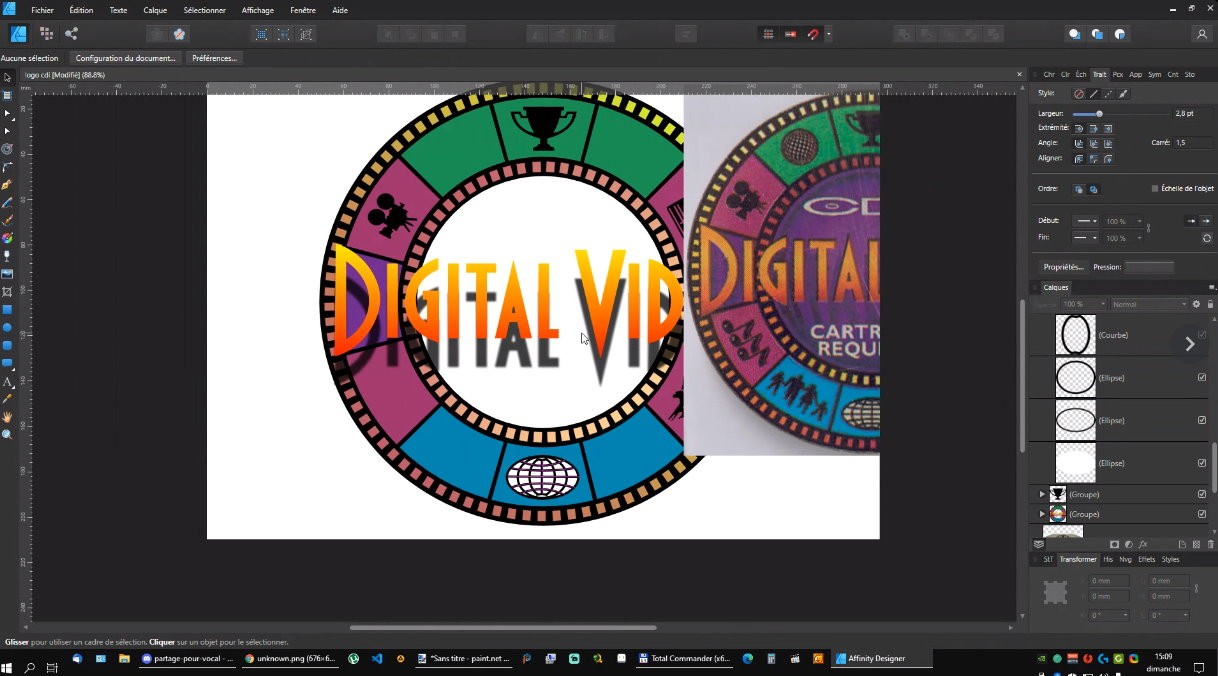The height and width of the screenshot is (676, 1218).
Task: Select the Ellipse shape tool
Action: [7, 327]
